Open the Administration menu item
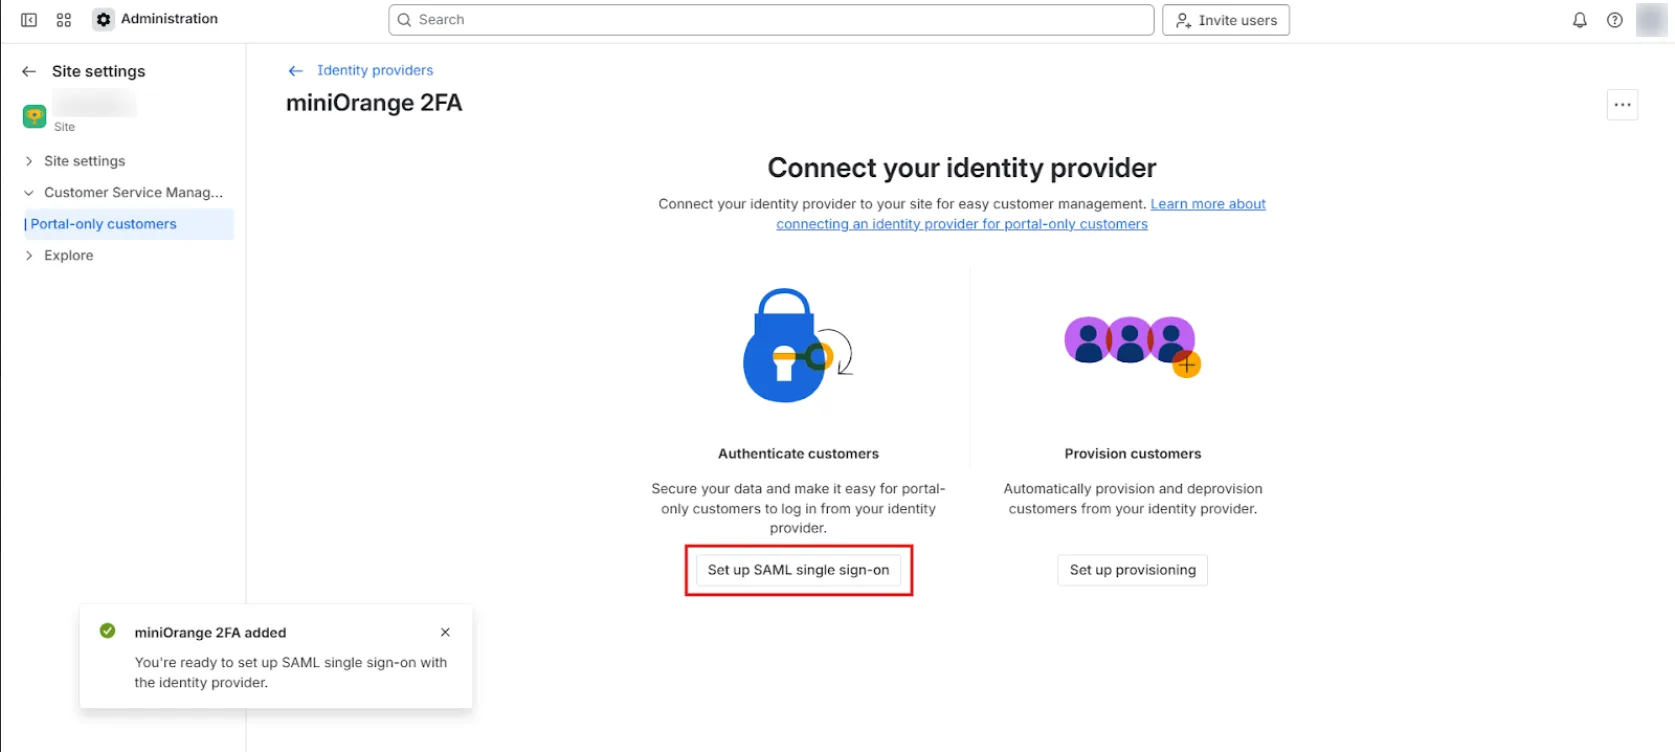 [169, 18]
